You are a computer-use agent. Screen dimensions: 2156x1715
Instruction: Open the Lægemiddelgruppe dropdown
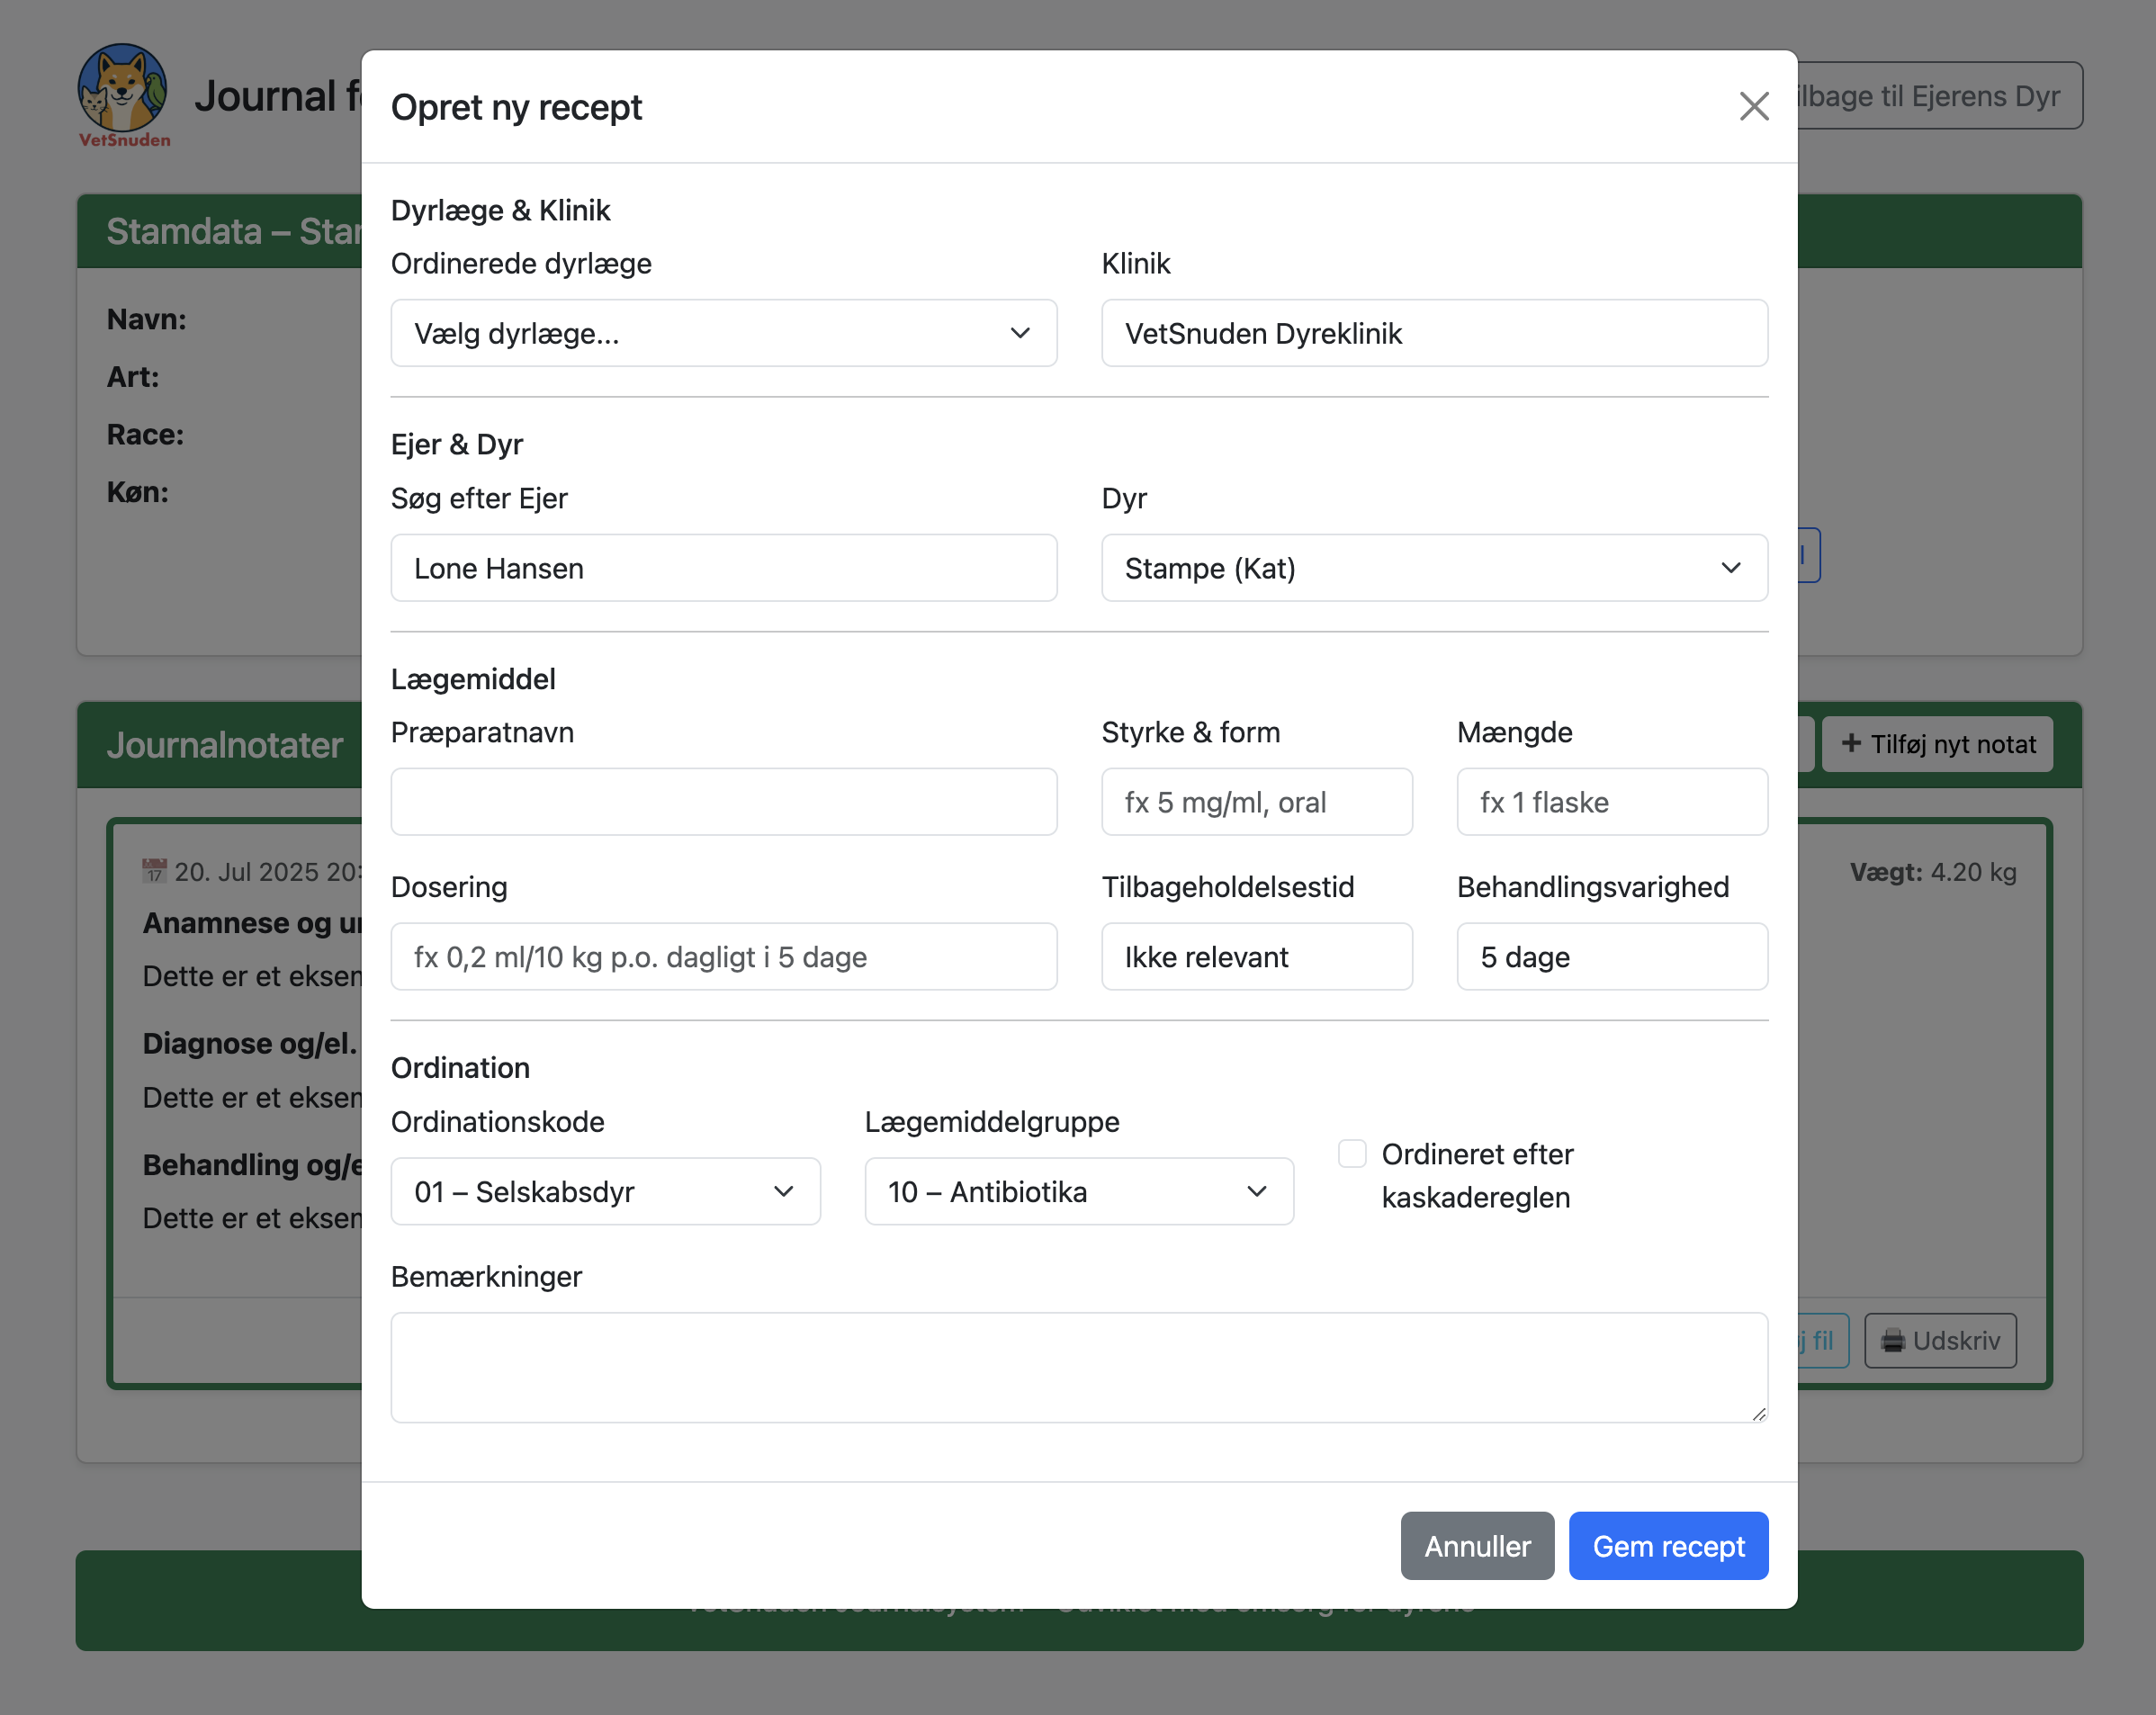click(x=1079, y=1191)
